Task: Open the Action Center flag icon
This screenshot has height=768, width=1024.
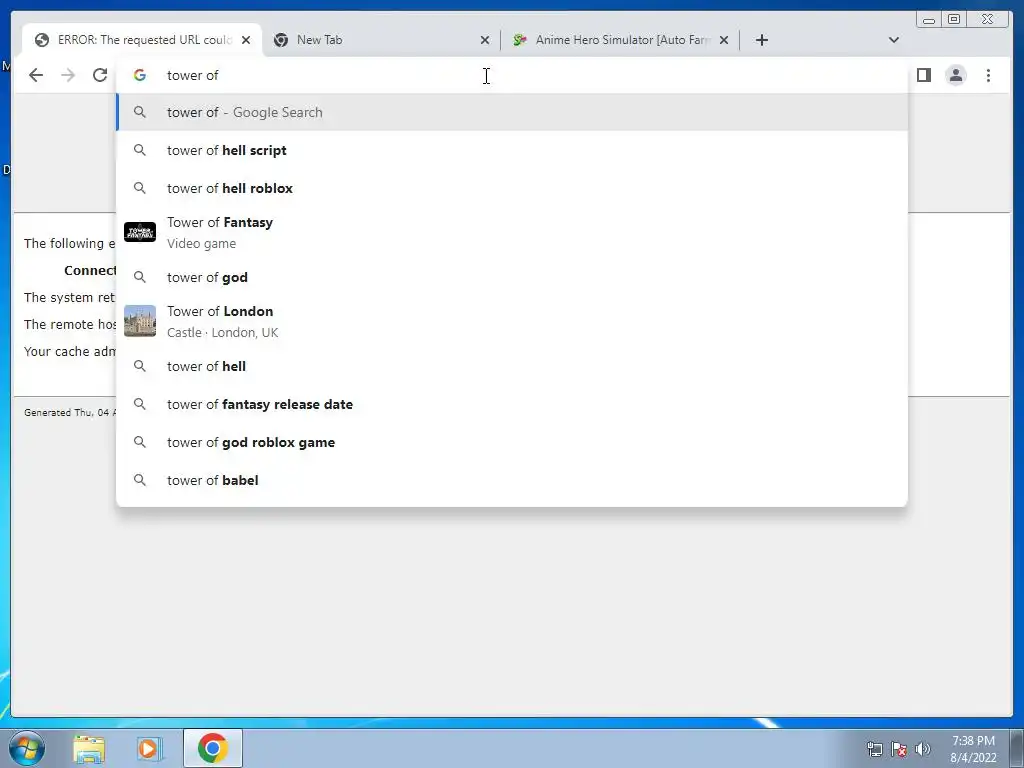Action: tap(899, 749)
